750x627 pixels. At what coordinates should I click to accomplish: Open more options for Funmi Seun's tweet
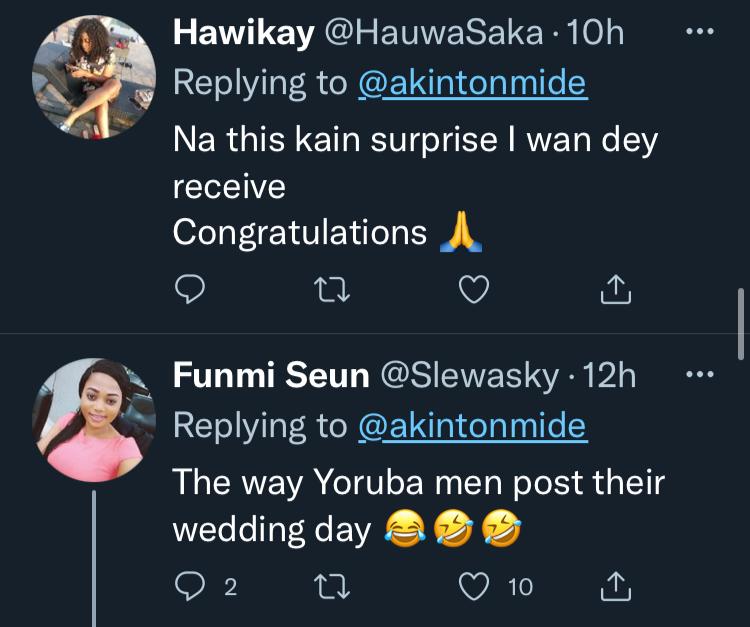699,377
